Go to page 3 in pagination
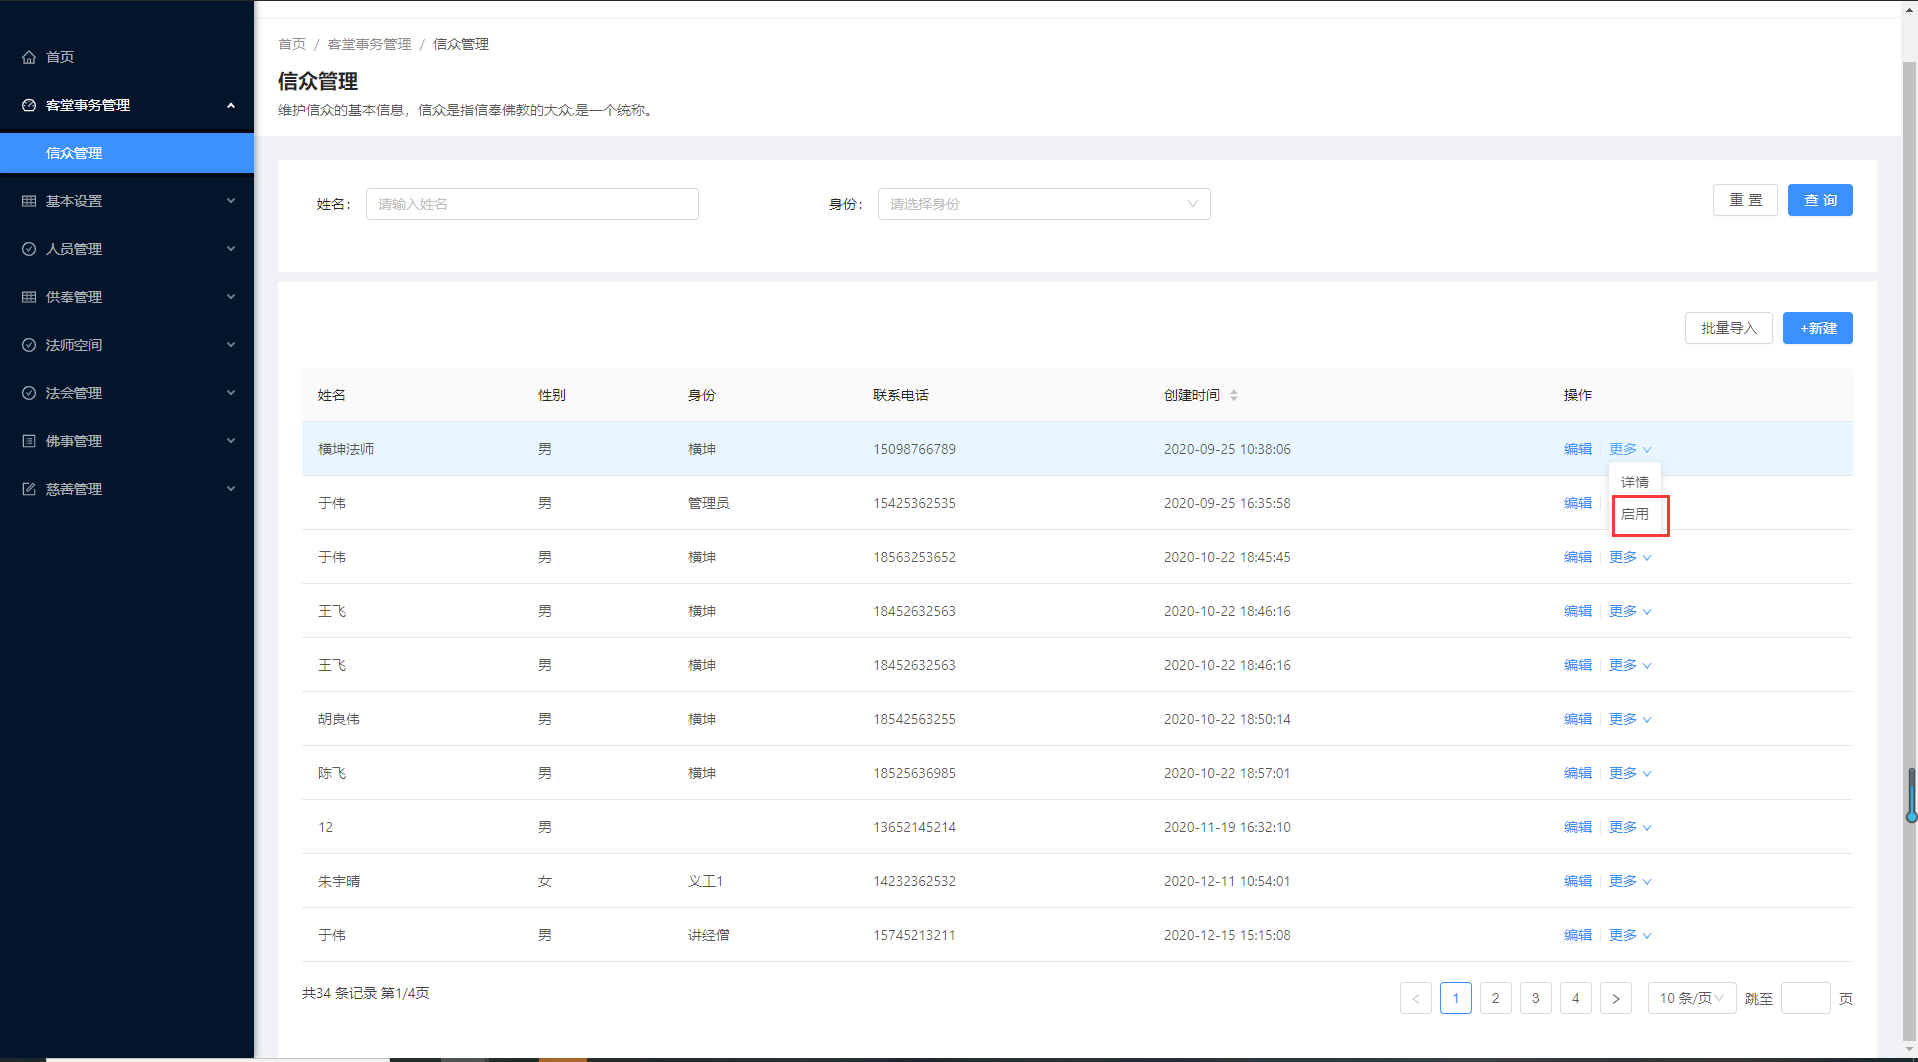1918x1062 pixels. pyautogui.click(x=1536, y=998)
